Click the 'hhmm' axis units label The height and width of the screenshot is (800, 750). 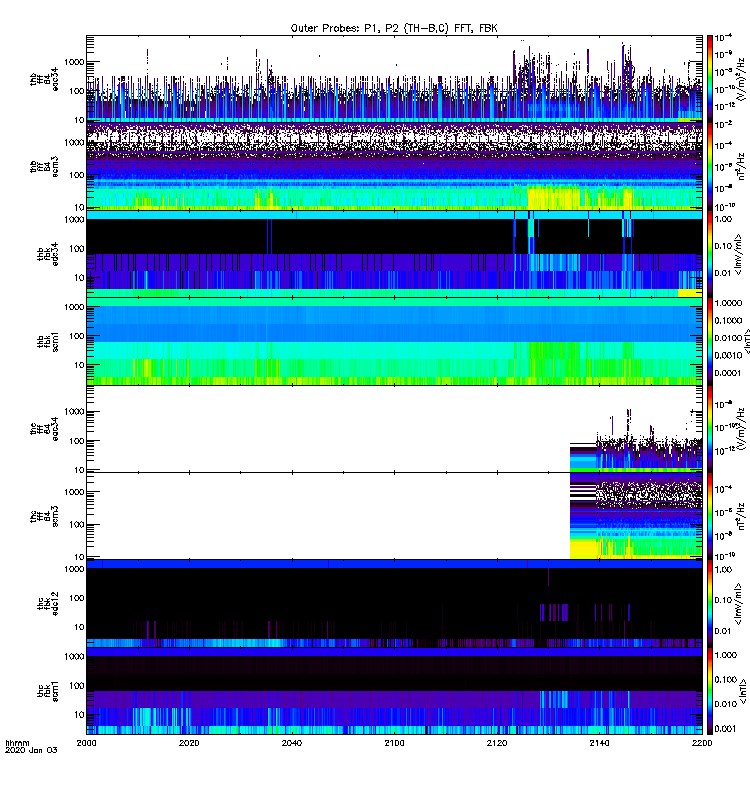coord(17,743)
